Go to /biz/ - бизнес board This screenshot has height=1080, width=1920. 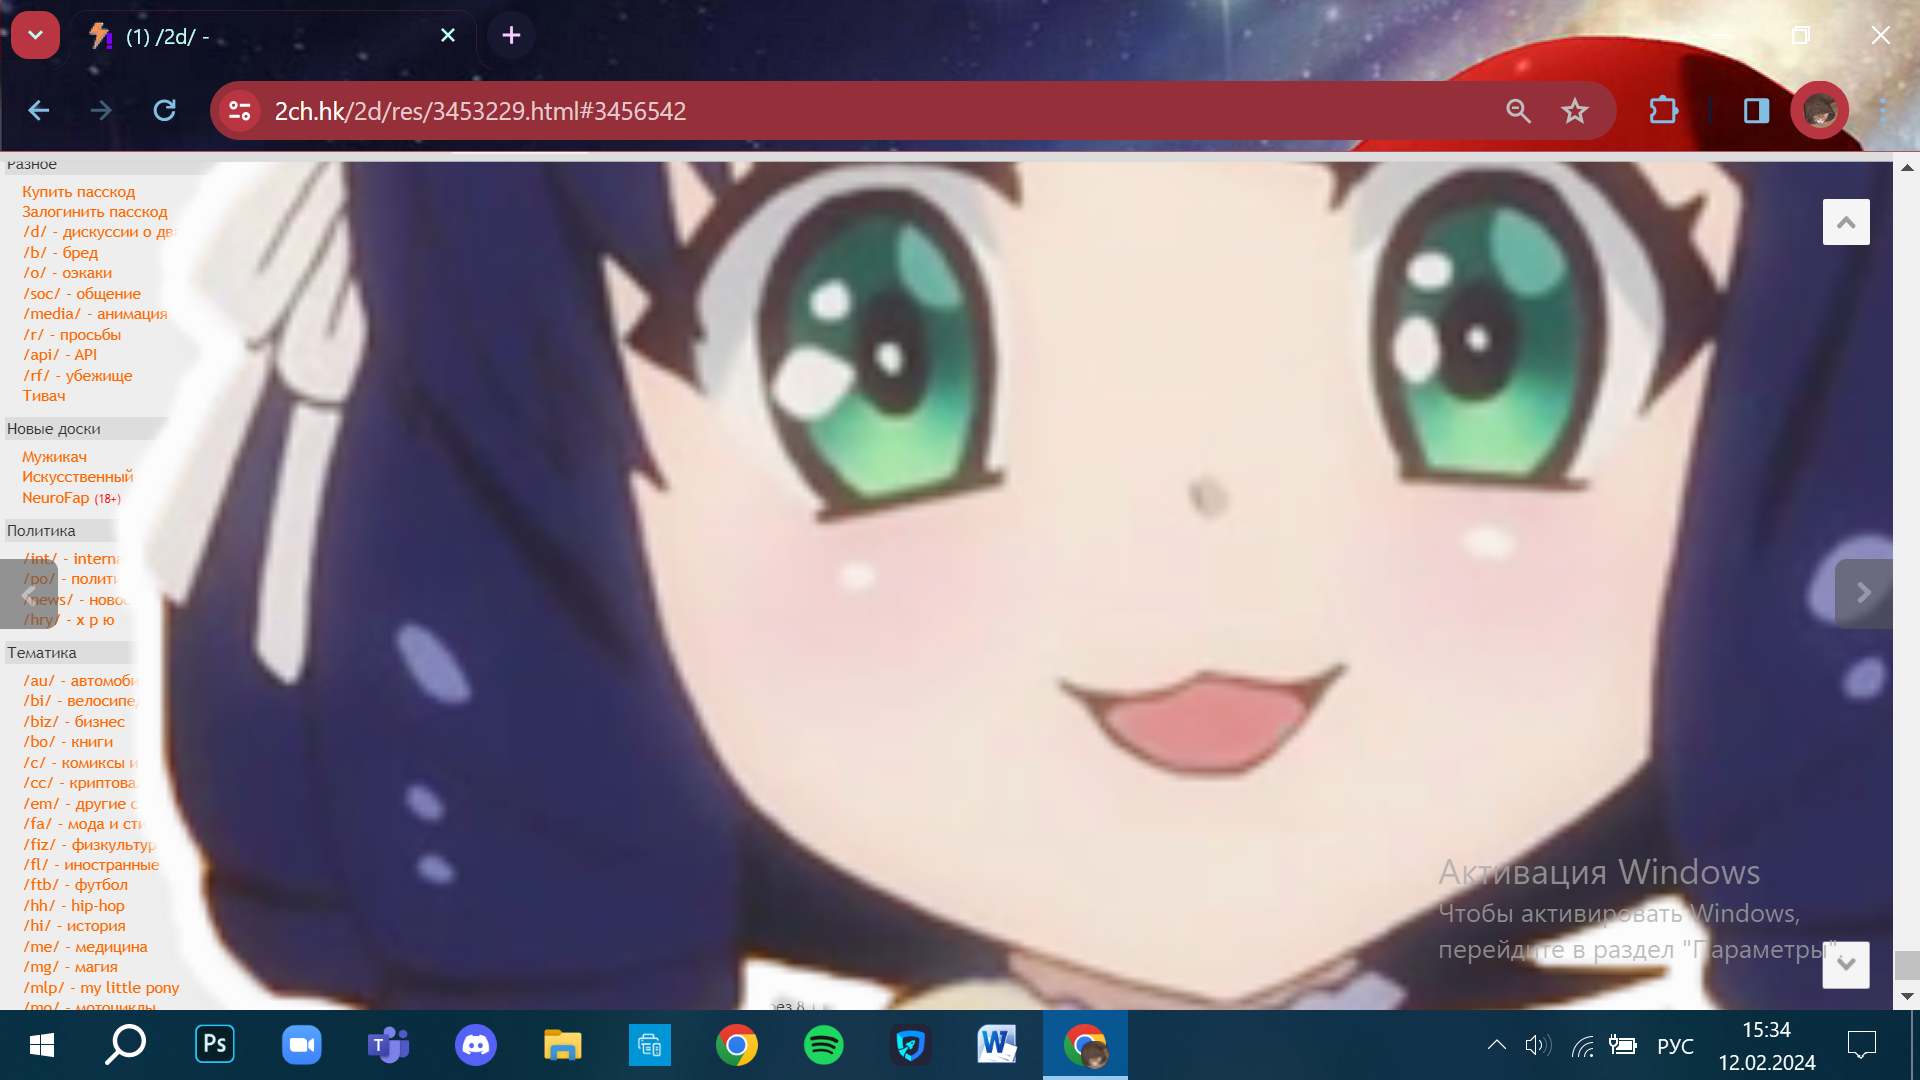74,721
